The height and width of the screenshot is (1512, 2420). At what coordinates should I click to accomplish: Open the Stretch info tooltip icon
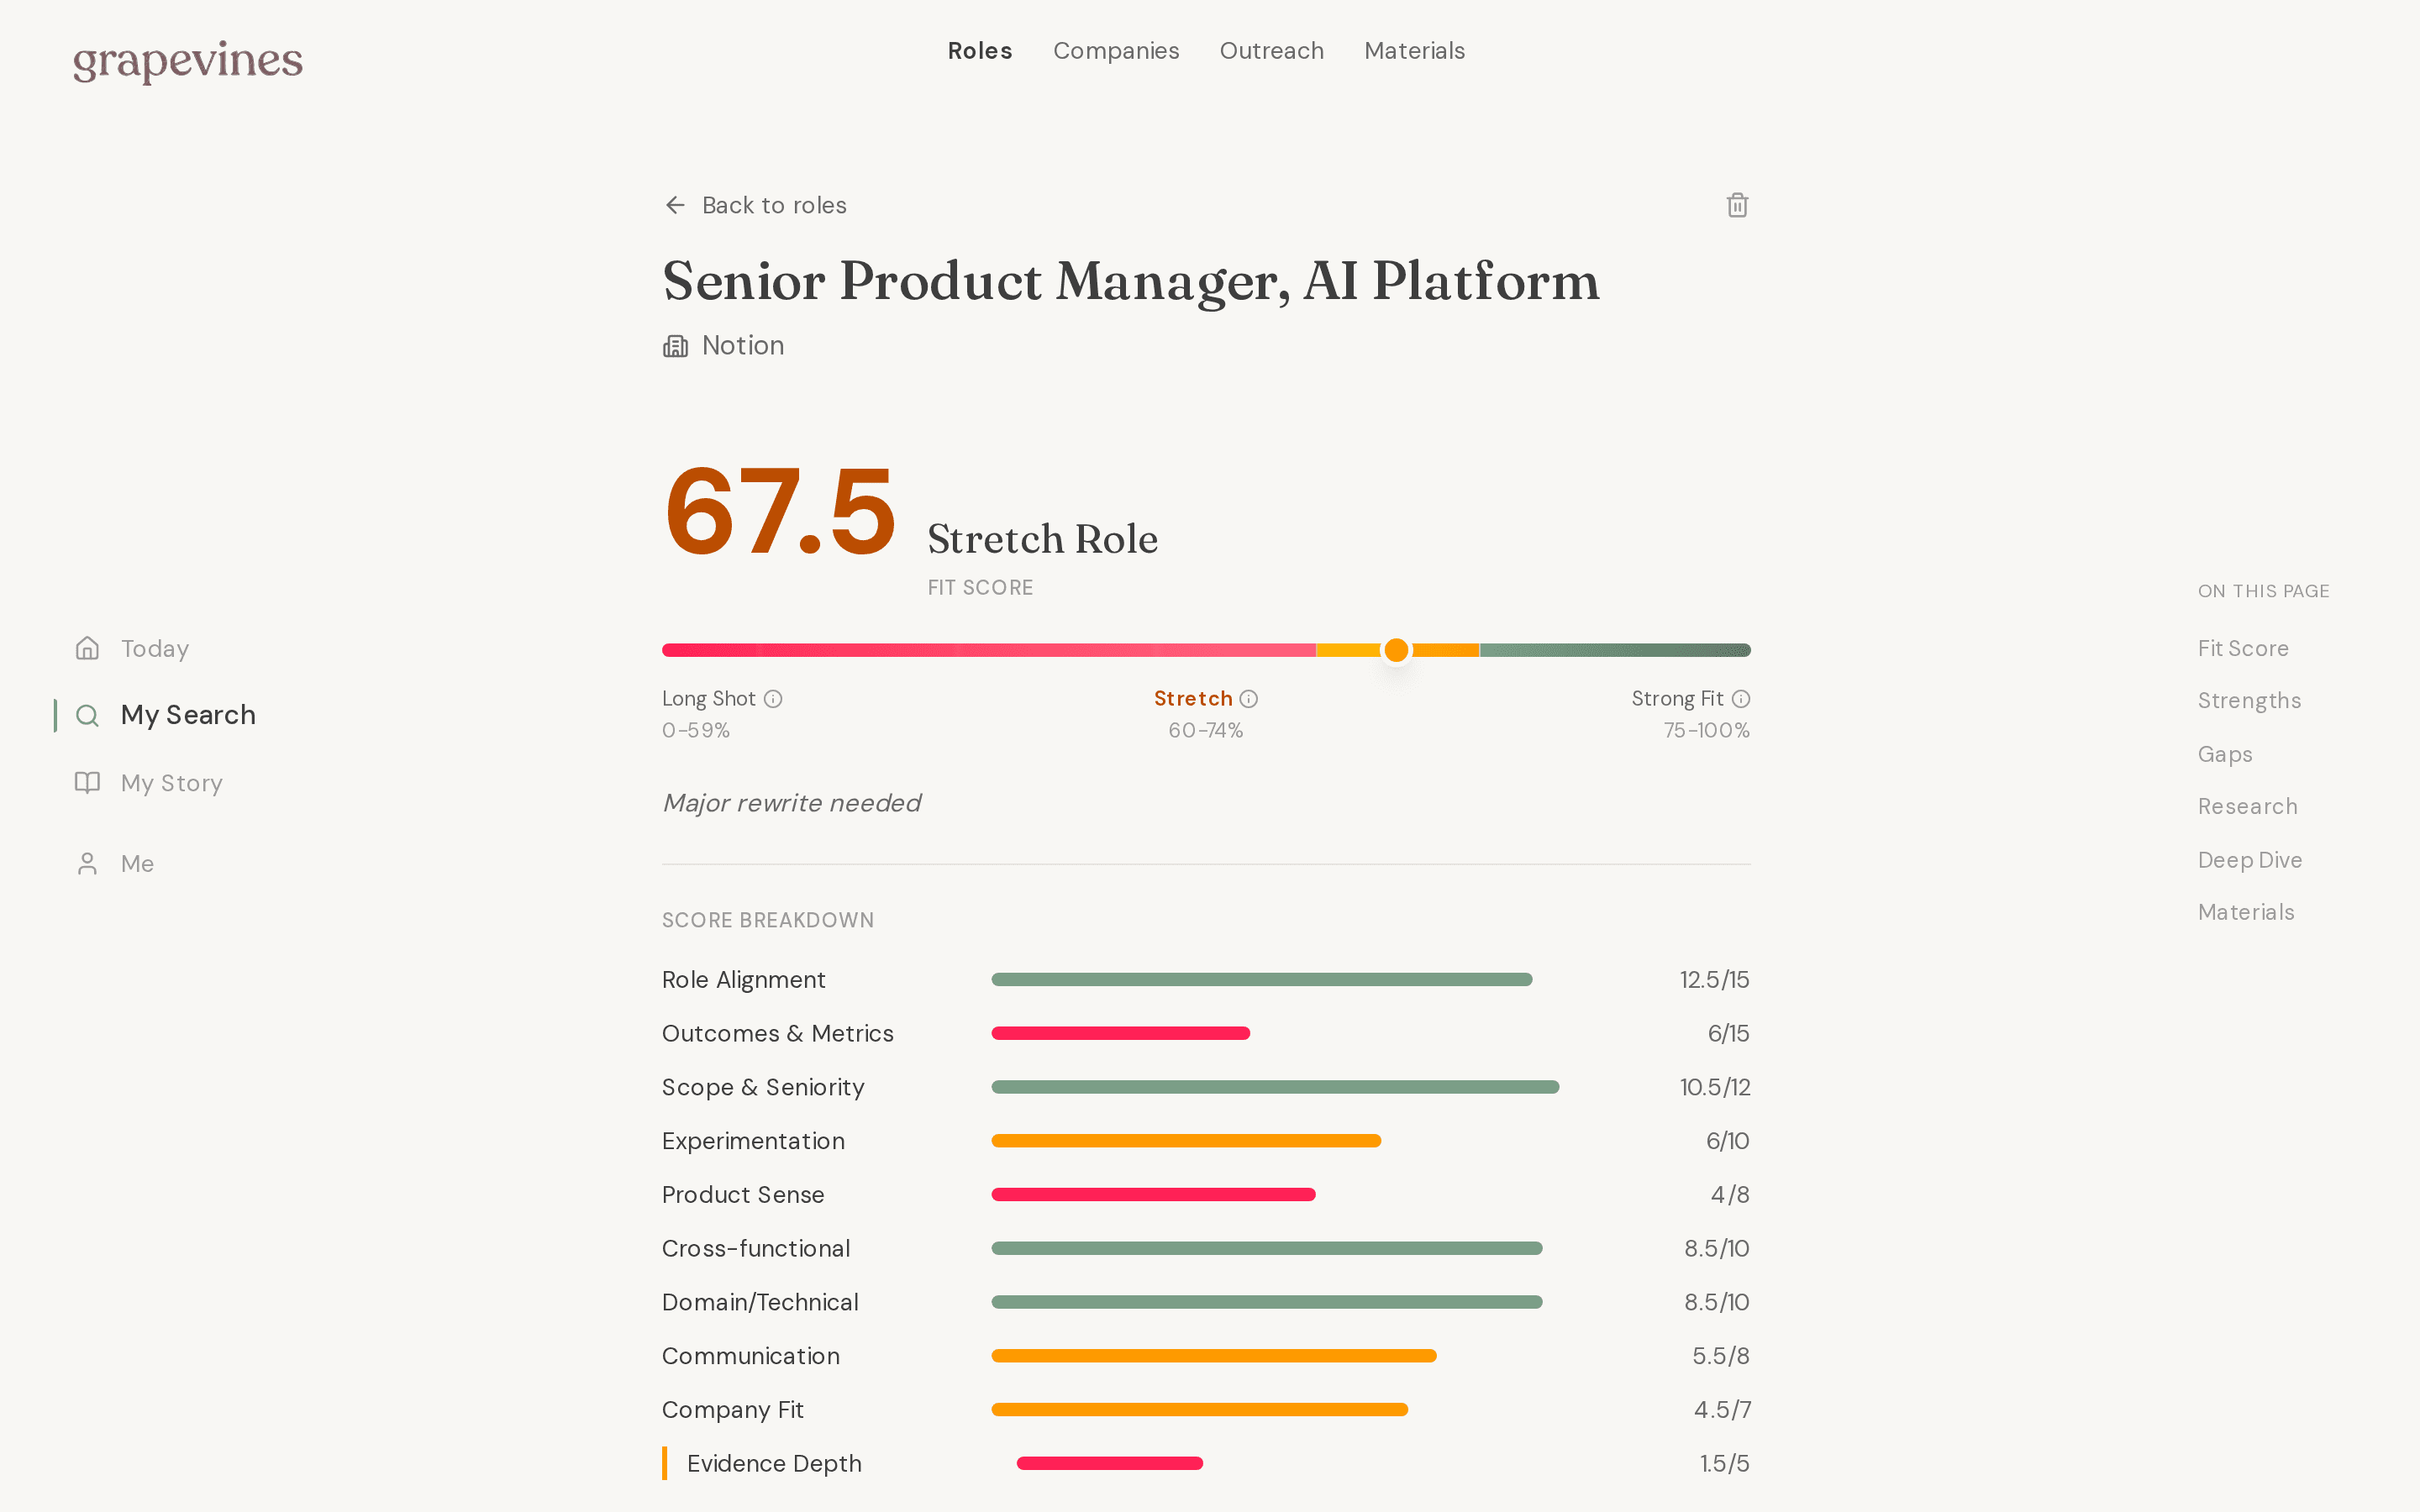[x=1250, y=699]
